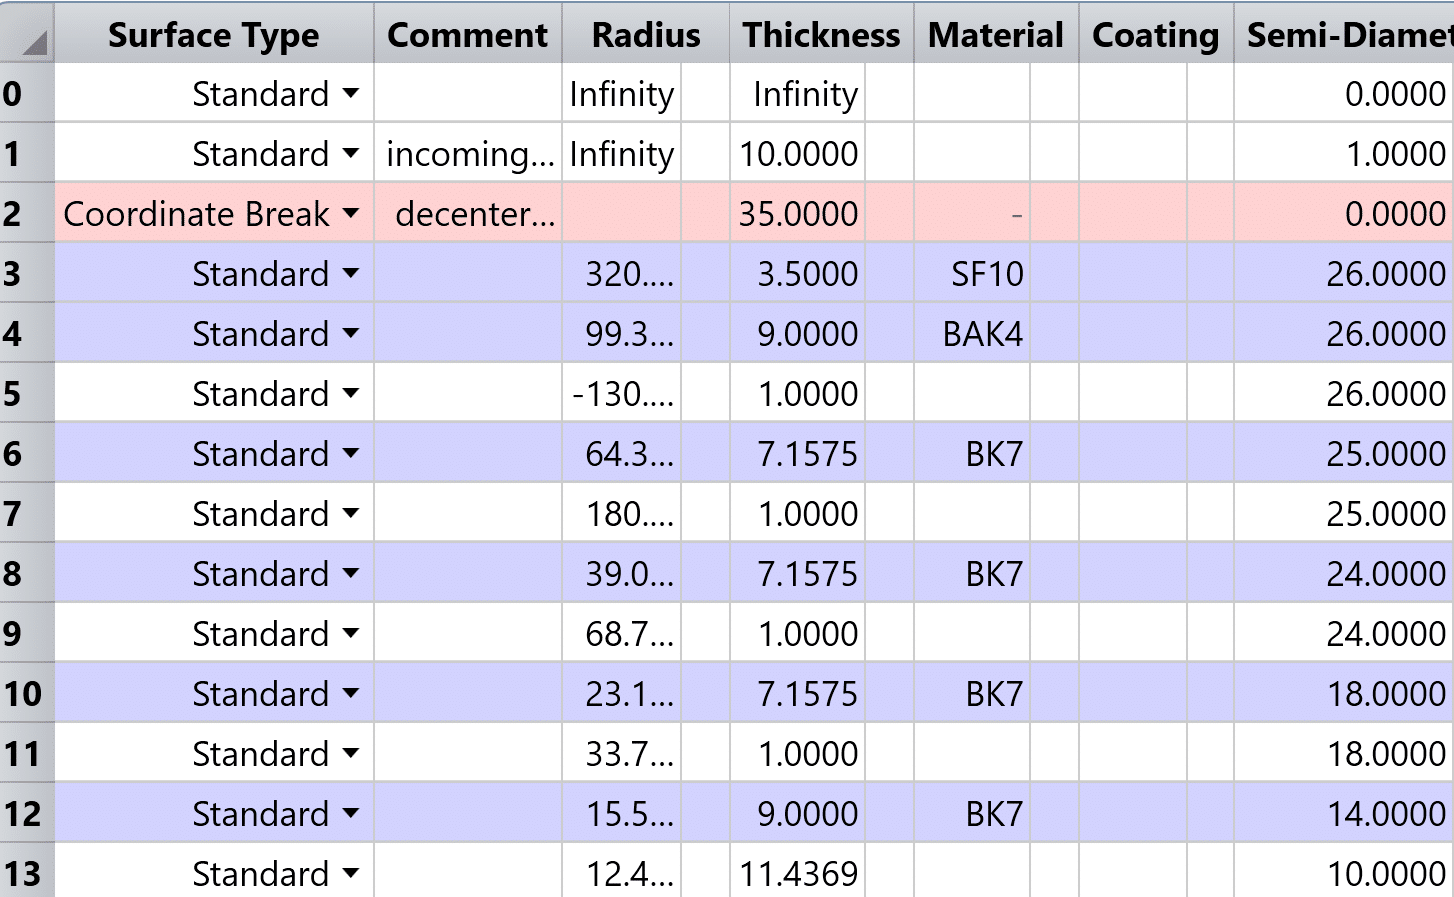Open the surface type dropdown for row 3

coord(351,273)
